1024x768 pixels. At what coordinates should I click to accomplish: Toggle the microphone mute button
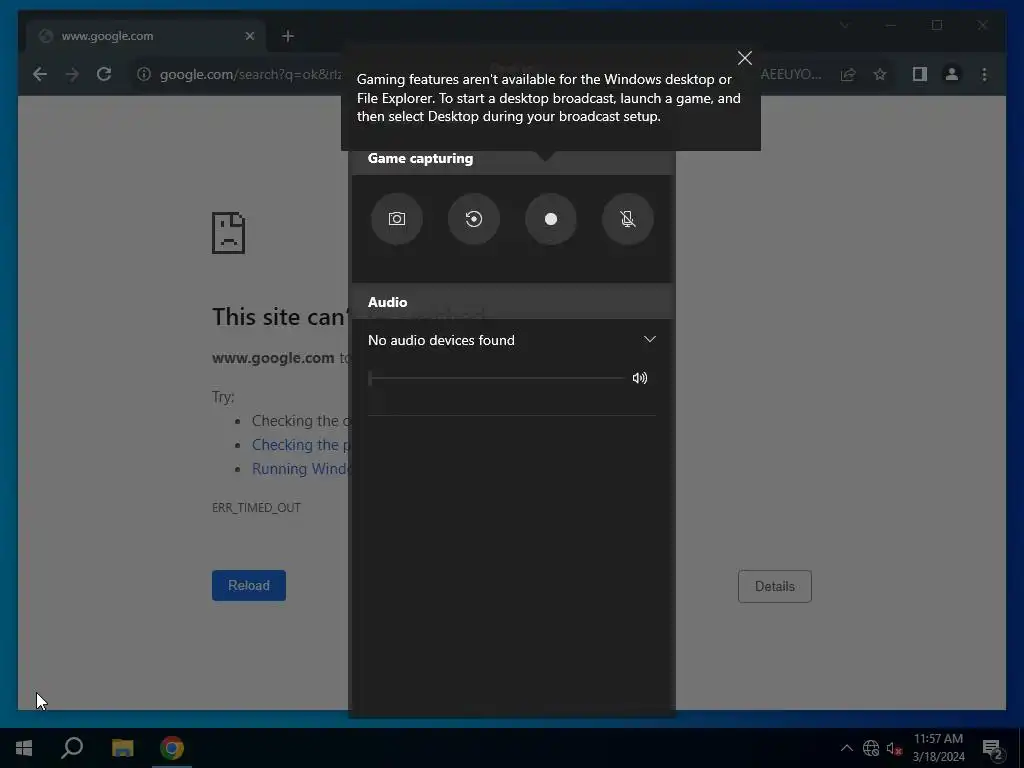pos(628,219)
